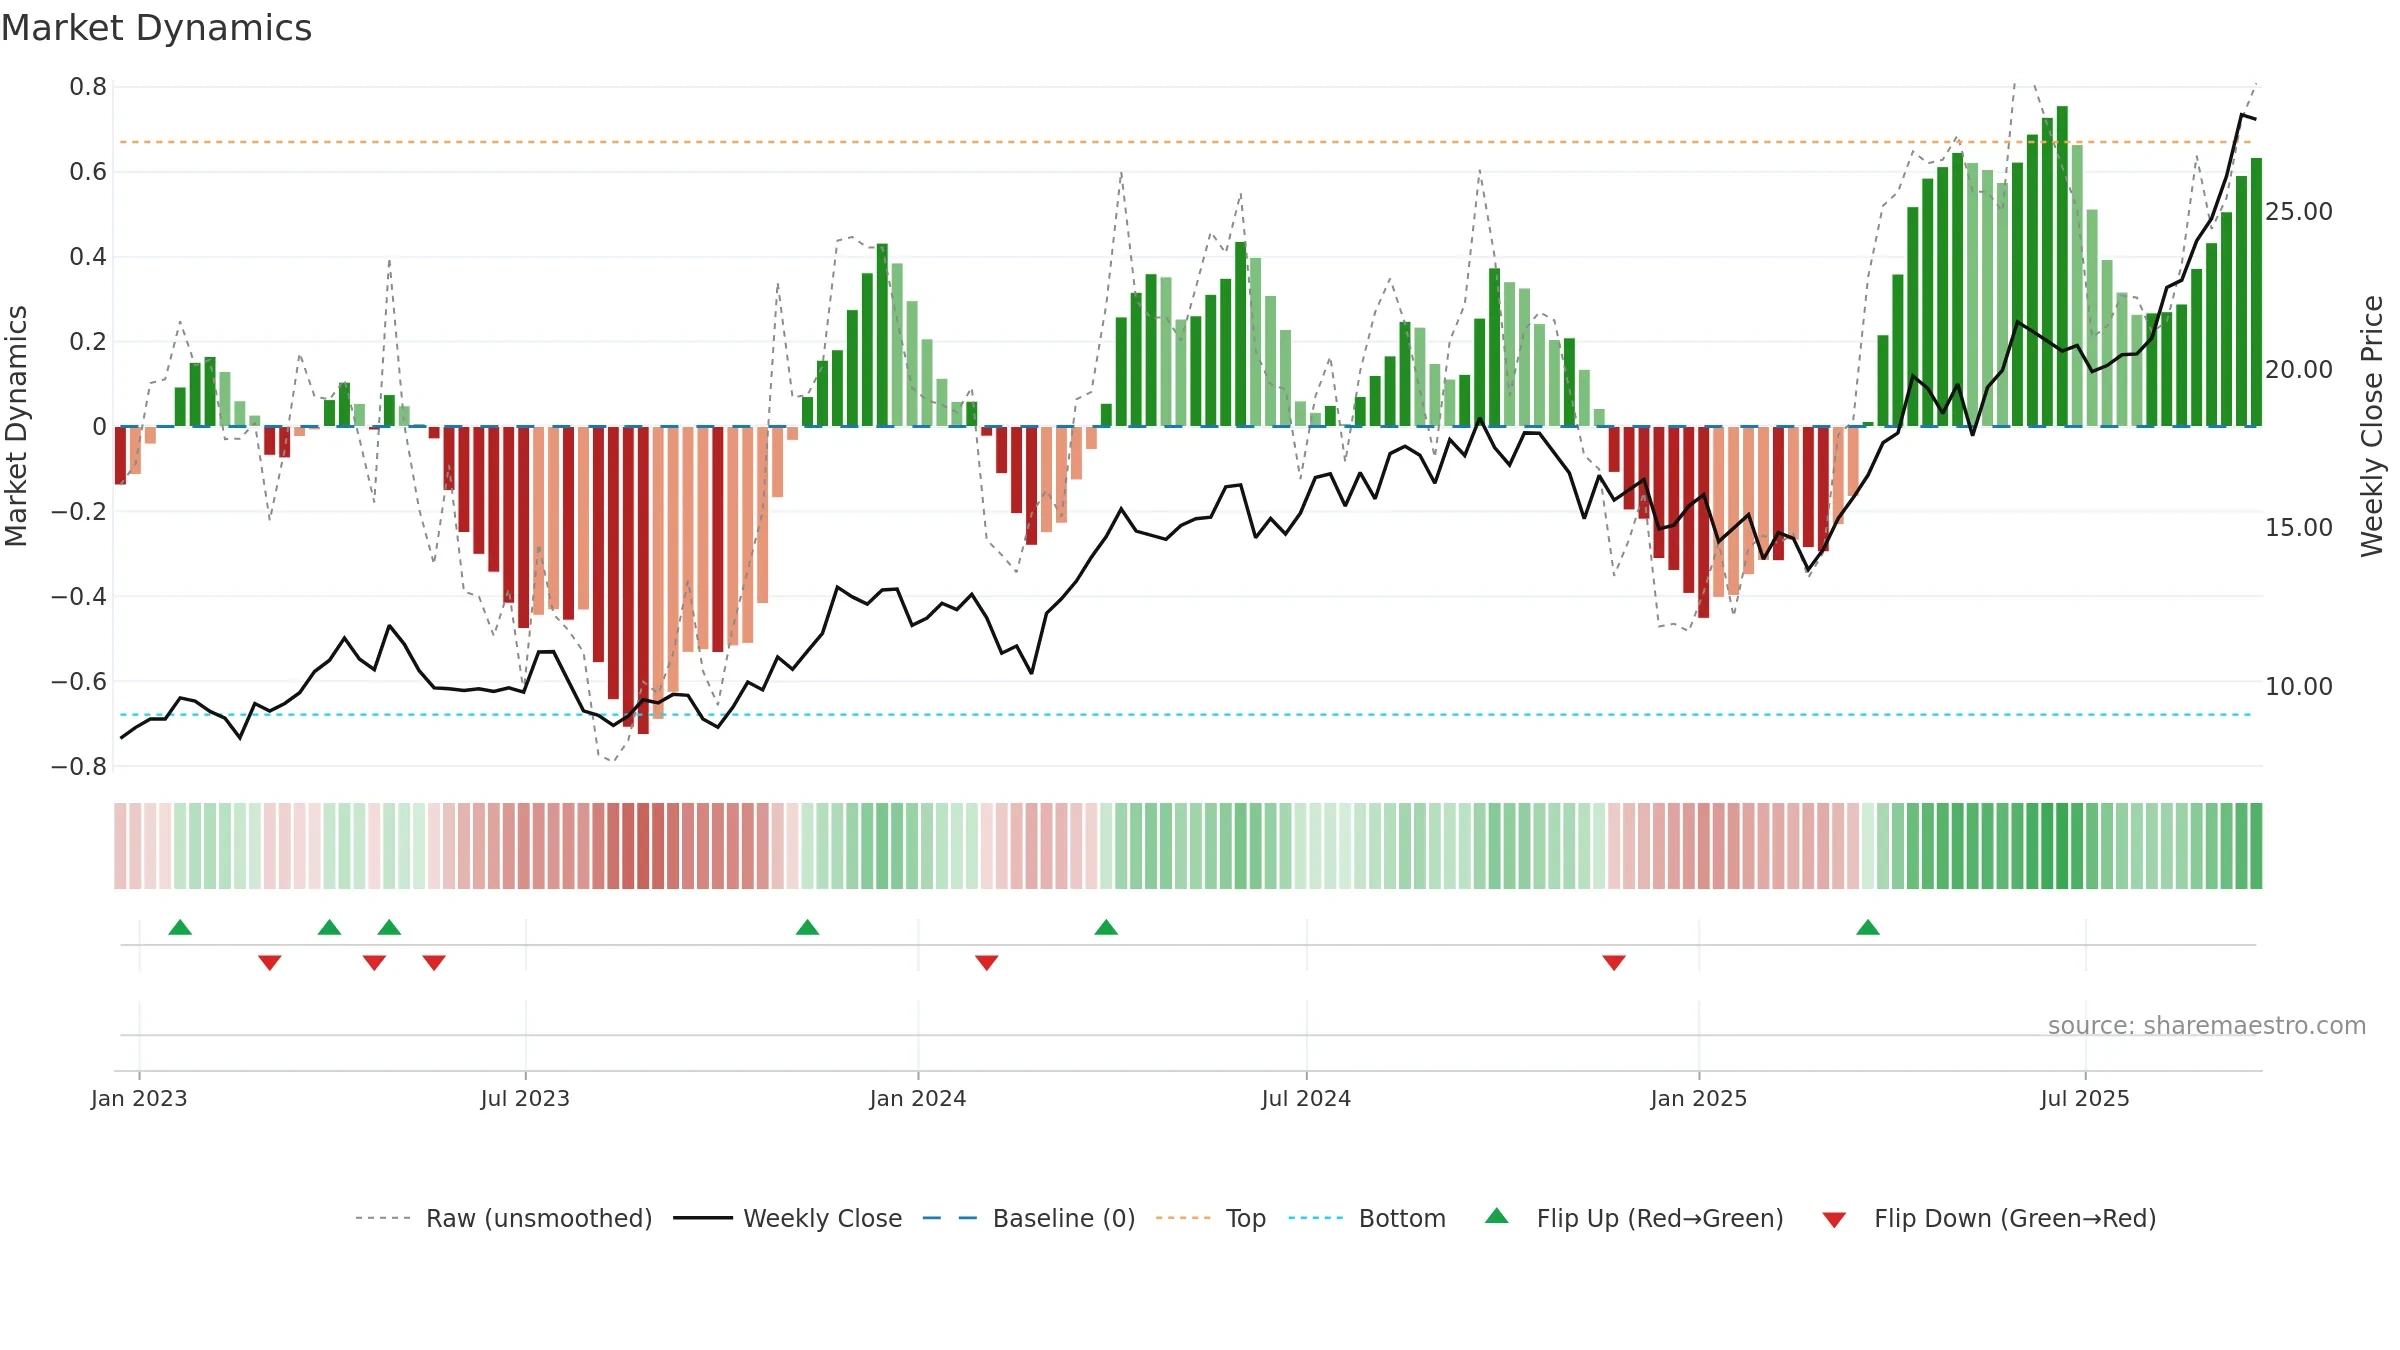2400x1350 pixels.
Task: Select the Flip Up marker in November 2023
Action: pyautogui.click(x=807, y=927)
